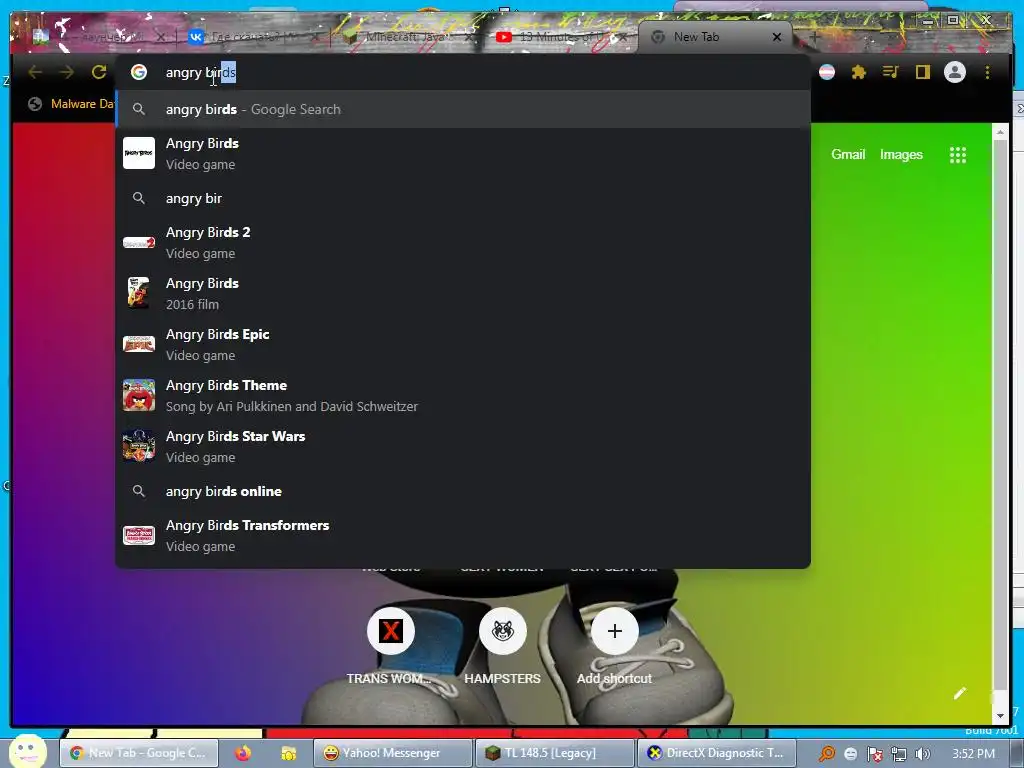The width and height of the screenshot is (1024, 768).
Task: Switch to the VK browser tab
Action: [251, 37]
